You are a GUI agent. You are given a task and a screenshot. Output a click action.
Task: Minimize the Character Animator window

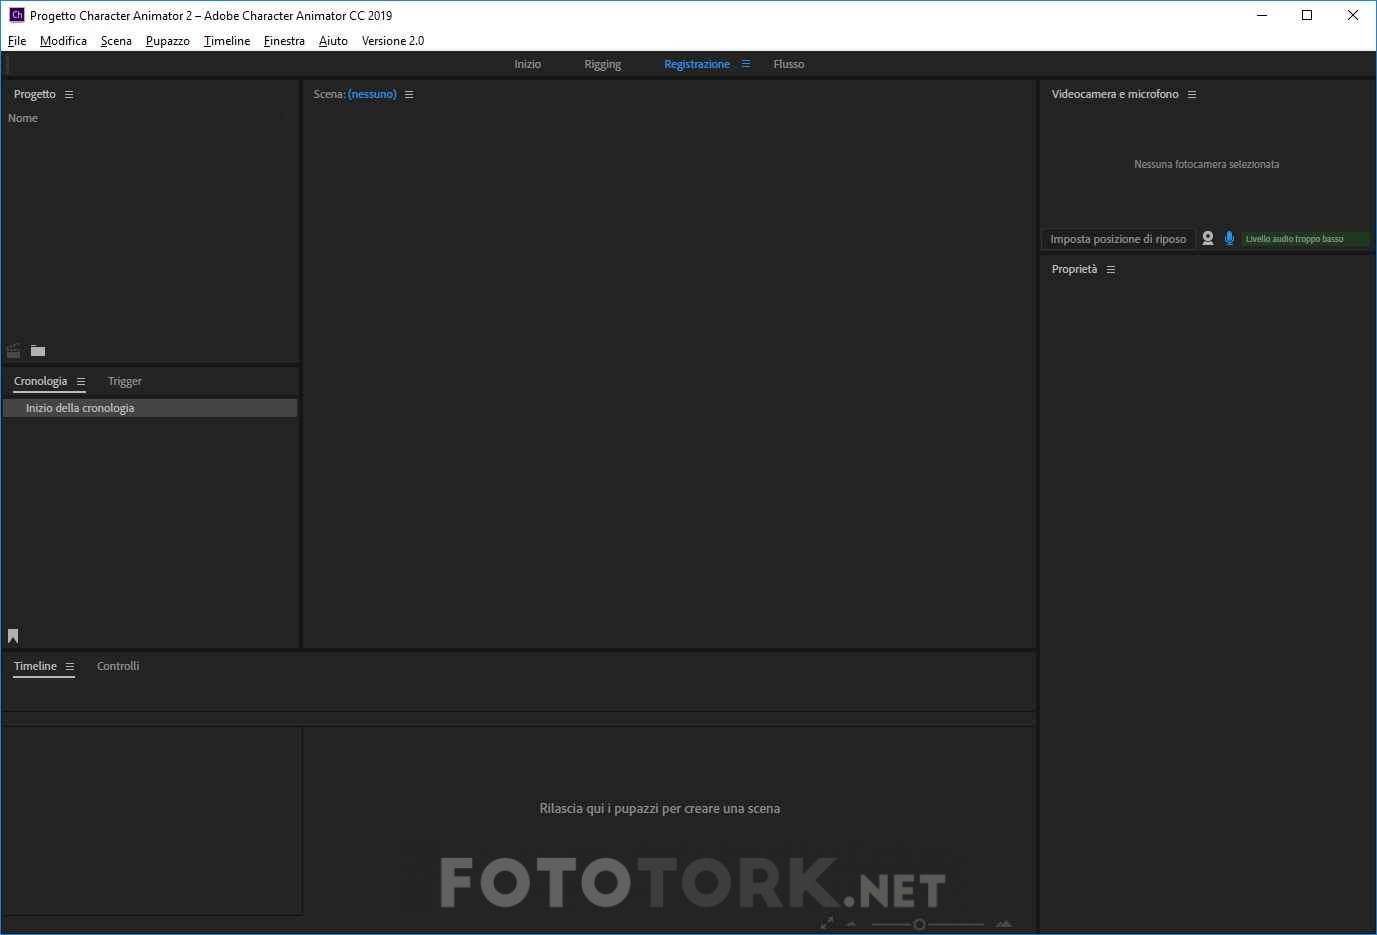point(1262,15)
